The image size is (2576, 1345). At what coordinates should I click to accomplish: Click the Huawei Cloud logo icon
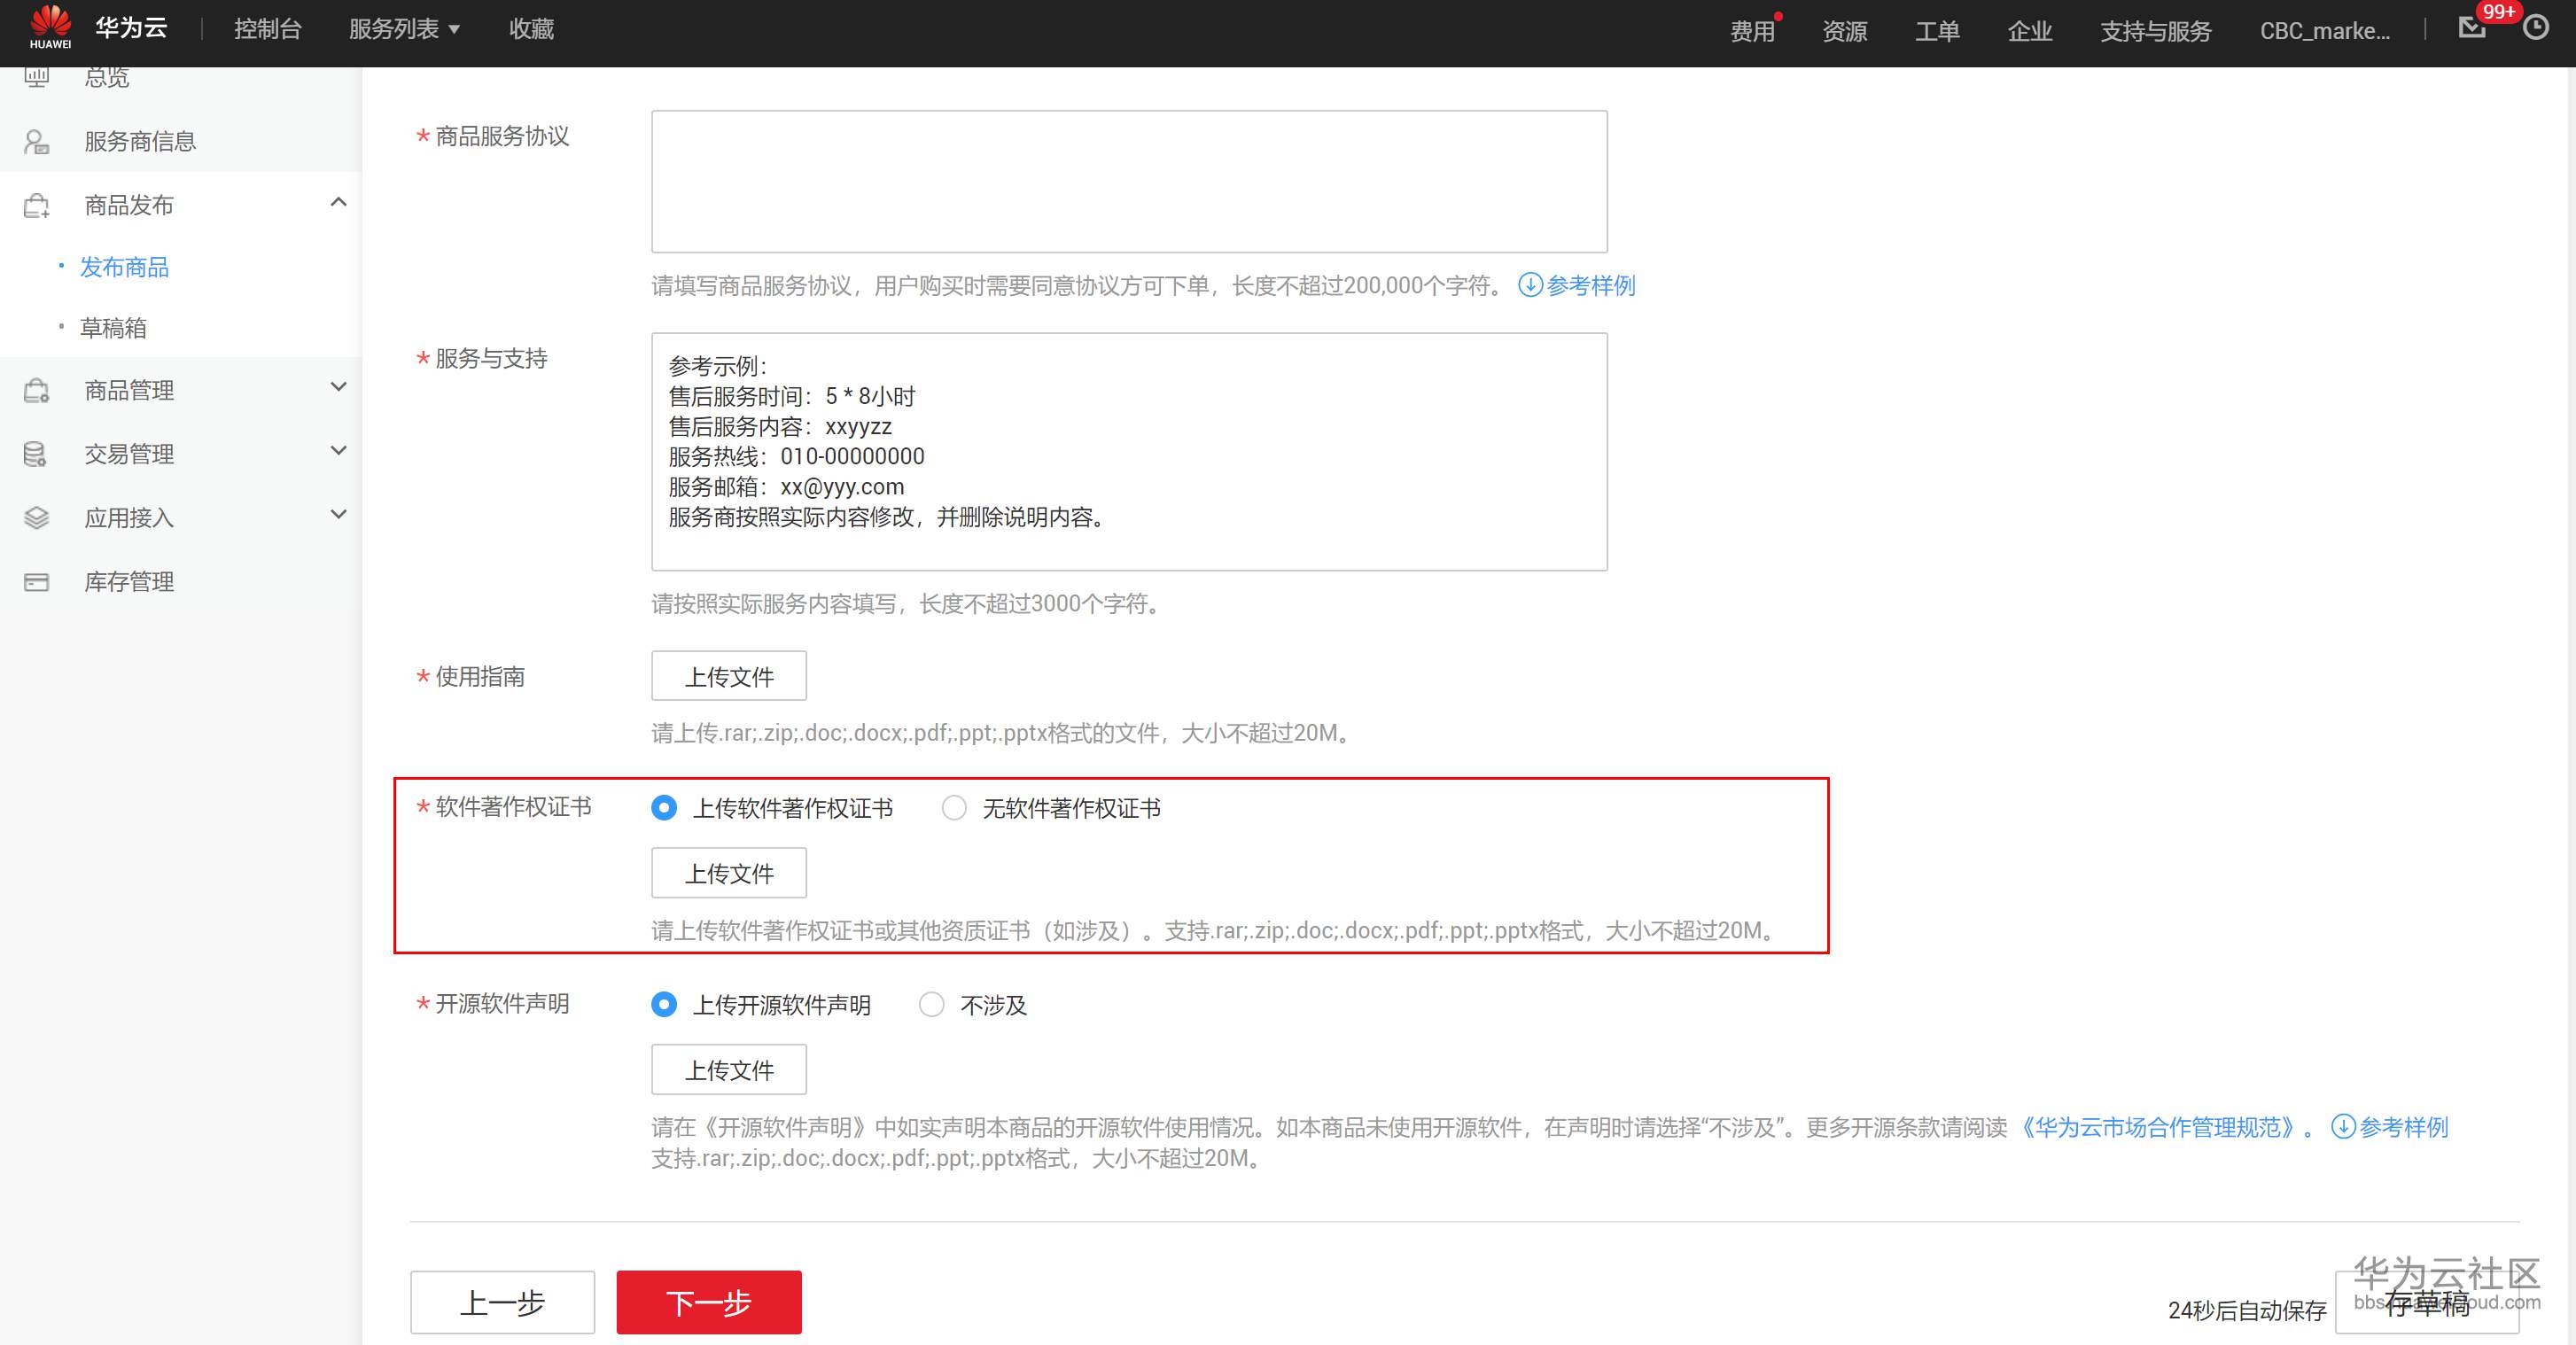pyautogui.click(x=50, y=26)
